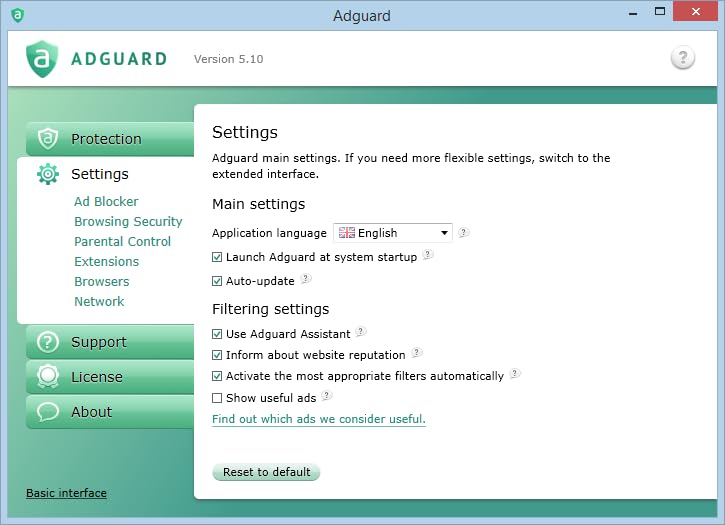Viewport: 725px width, 525px height.
Task: Click the small Adguard icon in title bar
Action: point(17,15)
